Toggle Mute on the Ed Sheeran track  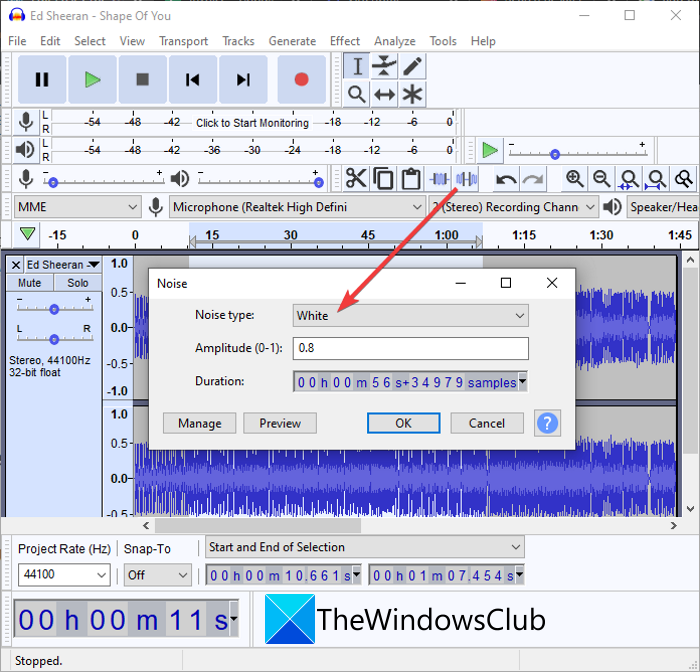click(29, 283)
